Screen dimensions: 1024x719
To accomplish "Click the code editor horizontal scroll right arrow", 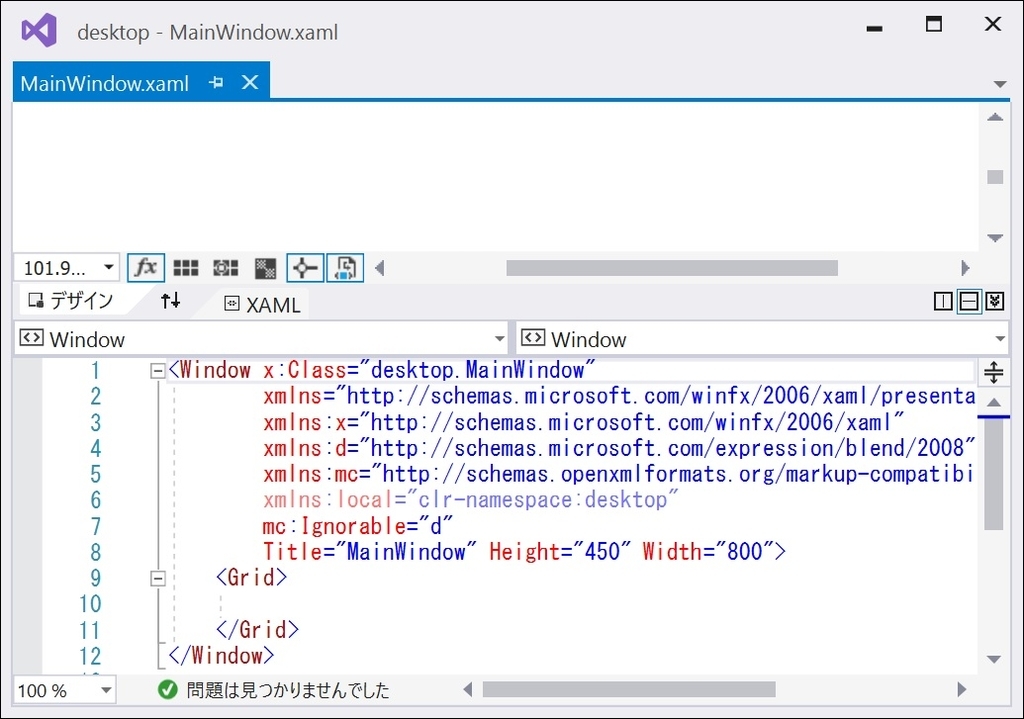I will coord(961,689).
